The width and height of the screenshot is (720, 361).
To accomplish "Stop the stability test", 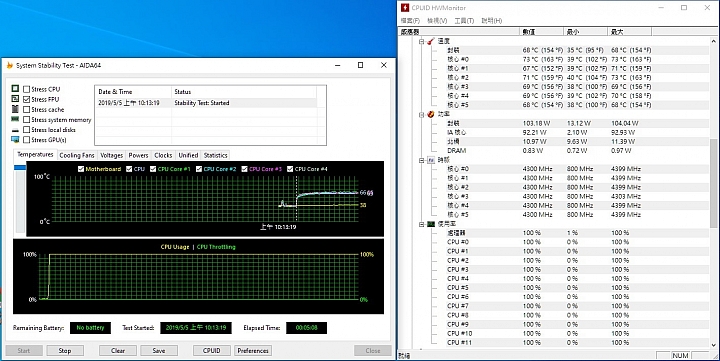I will tap(65, 350).
